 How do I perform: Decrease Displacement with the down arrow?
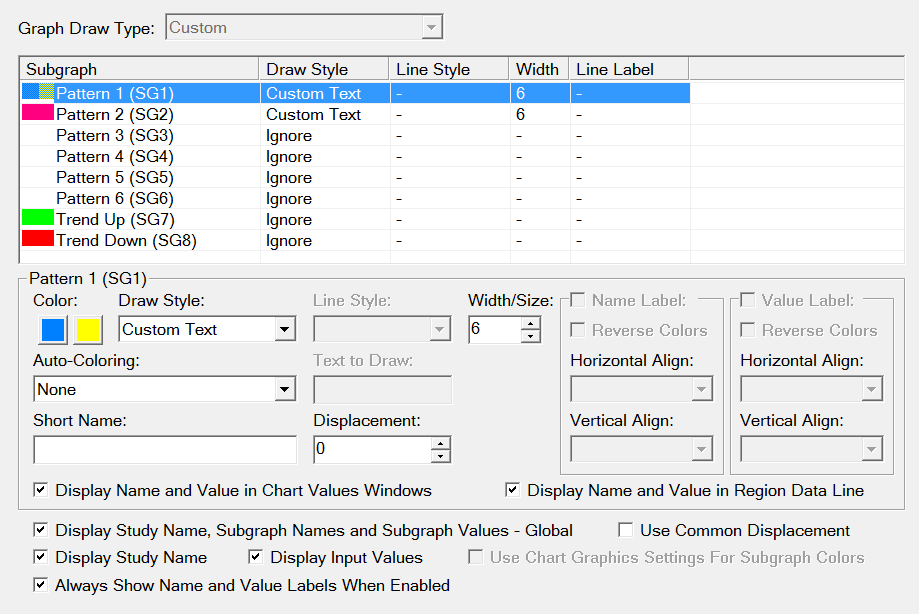pyautogui.click(x=440, y=457)
